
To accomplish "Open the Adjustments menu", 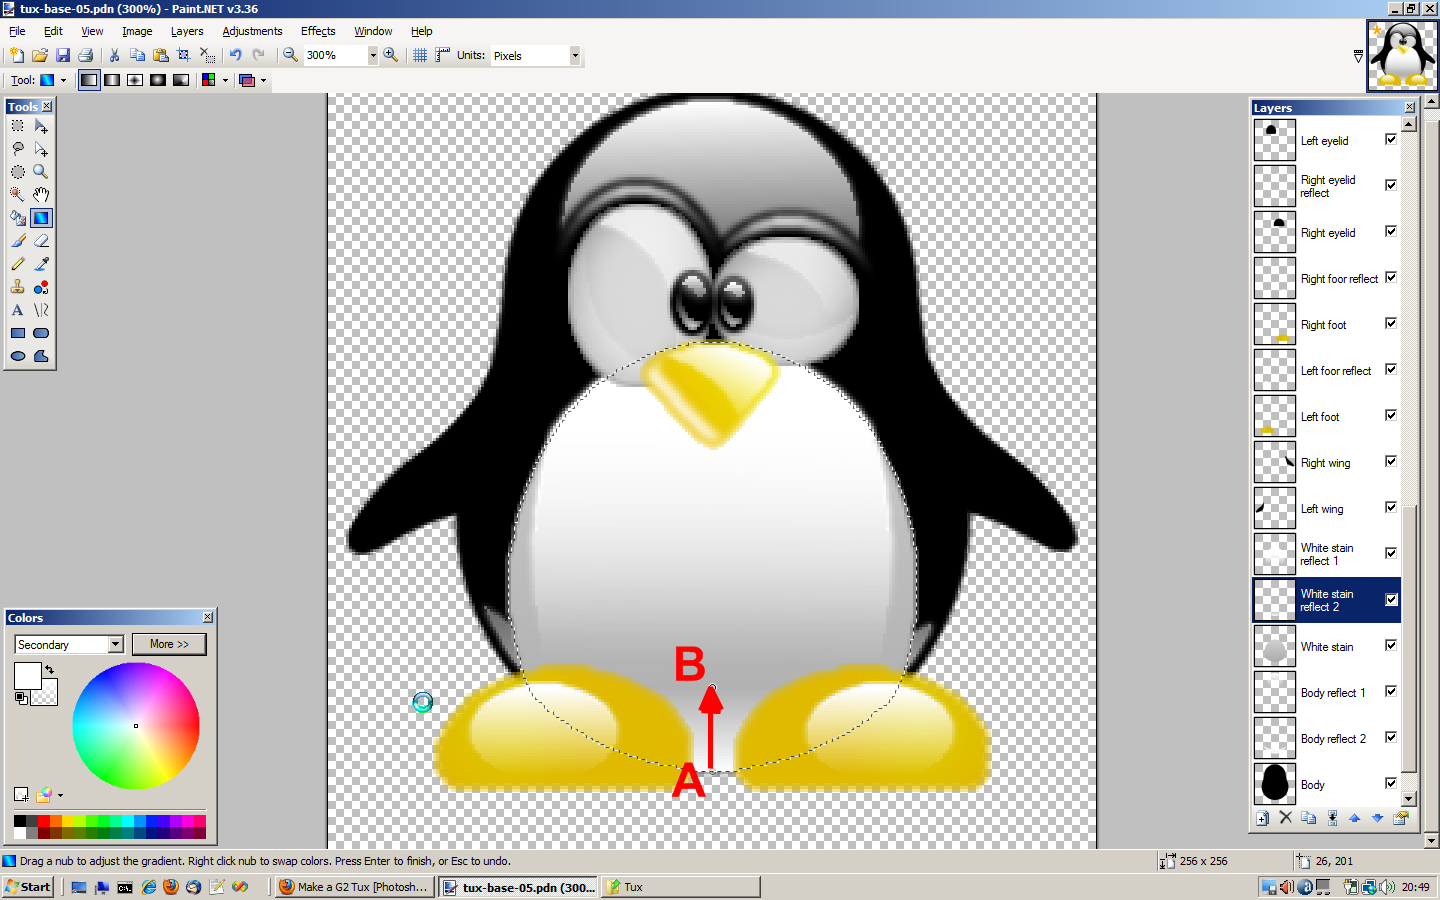I will (x=252, y=31).
